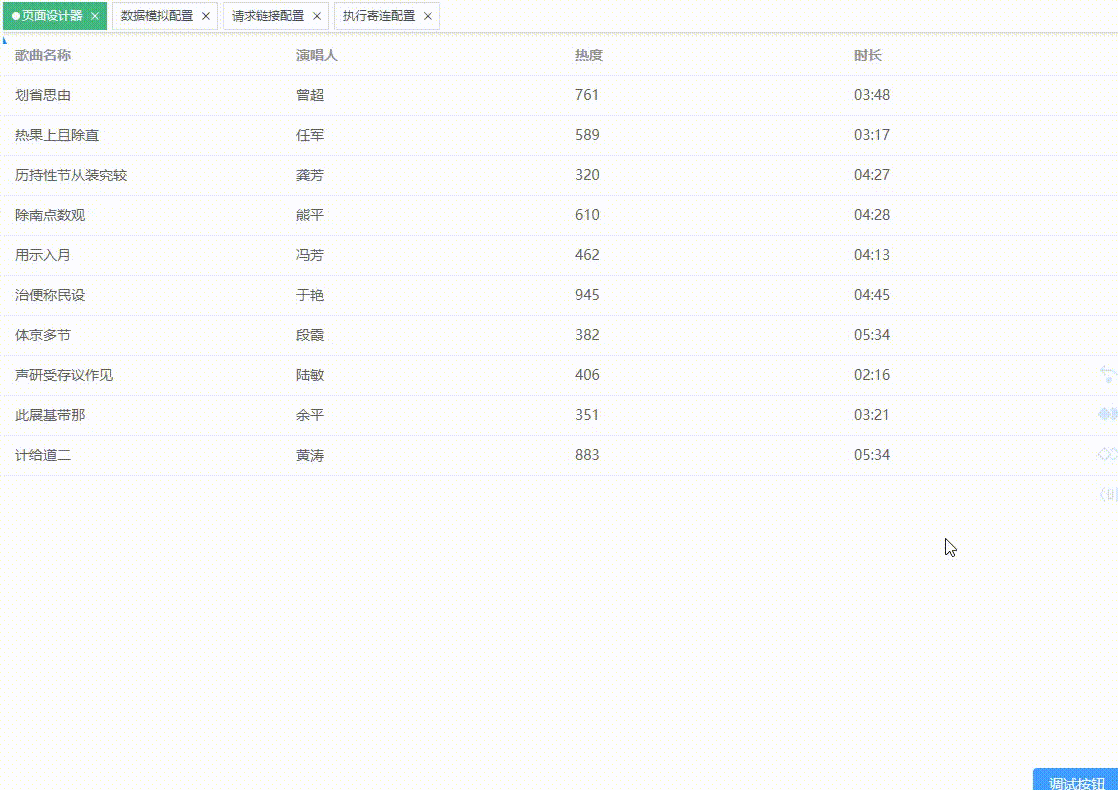
Task: Click singer 于艳
Action: pyautogui.click(x=310, y=295)
